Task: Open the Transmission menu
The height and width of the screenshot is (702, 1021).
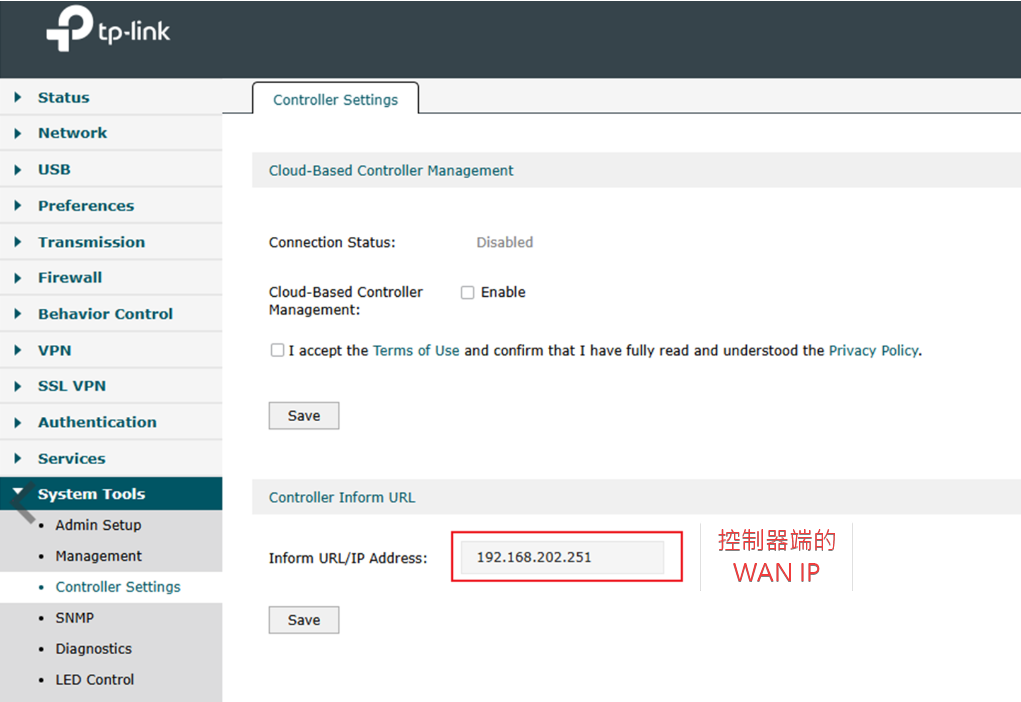Action: (x=91, y=242)
